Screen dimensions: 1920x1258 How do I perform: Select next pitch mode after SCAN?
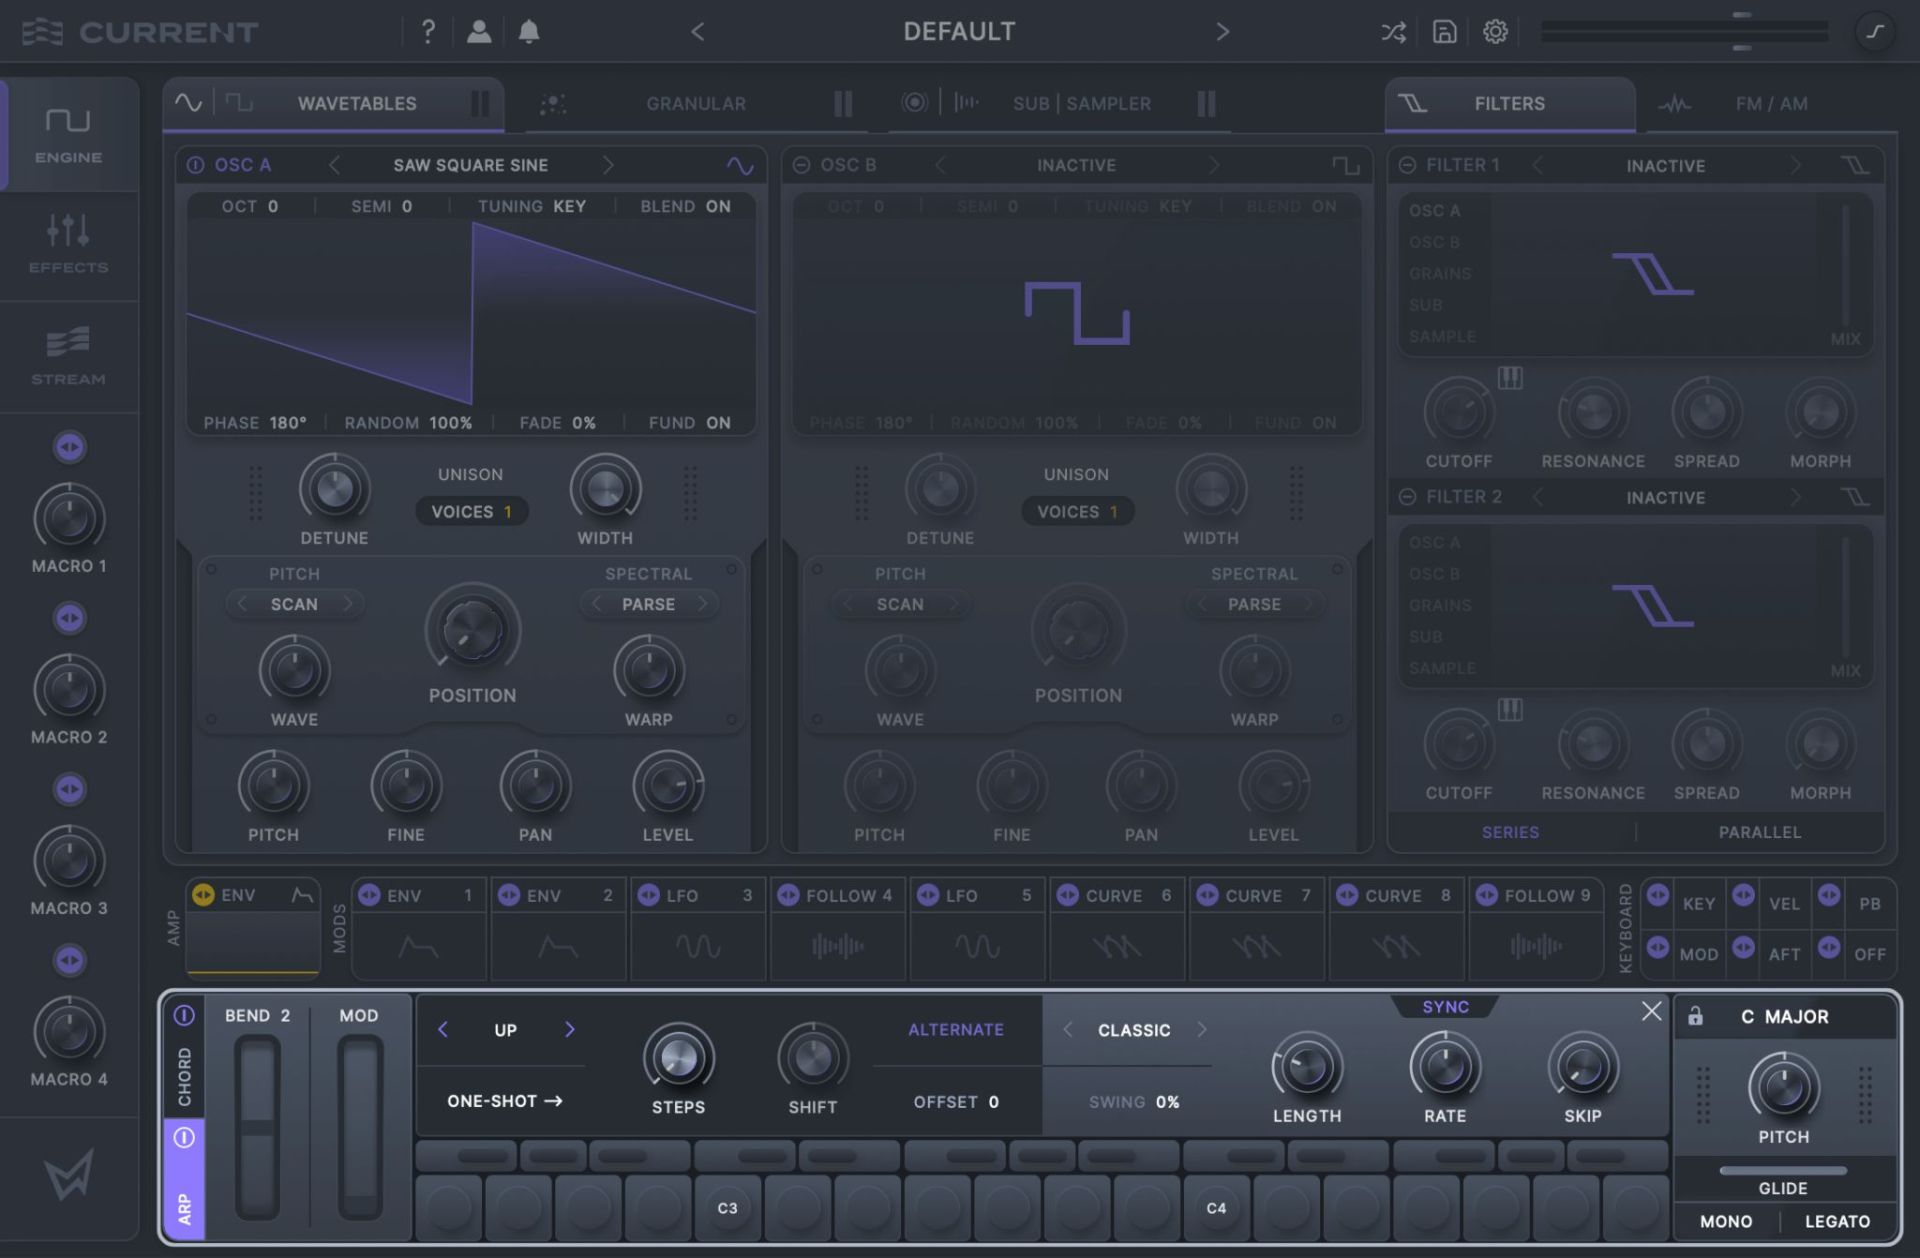pos(347,604)
